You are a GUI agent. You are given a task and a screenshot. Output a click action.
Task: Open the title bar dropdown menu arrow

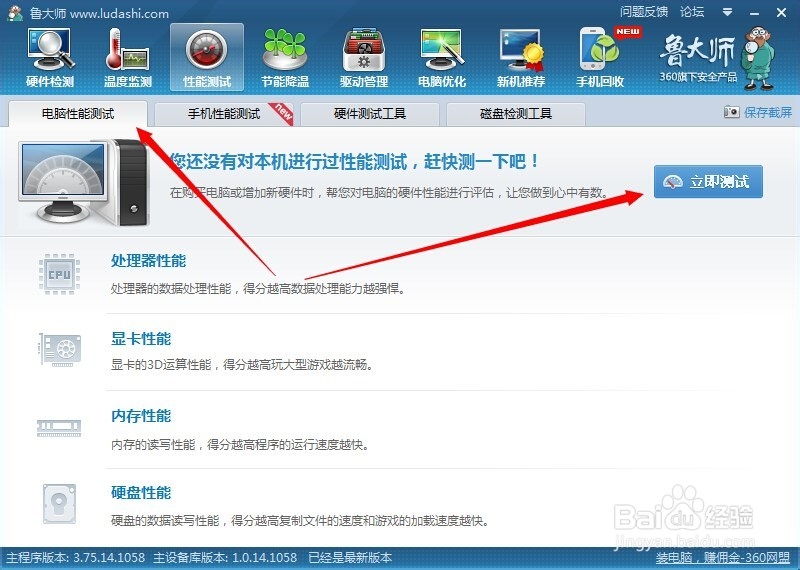(x=728, y=12)
